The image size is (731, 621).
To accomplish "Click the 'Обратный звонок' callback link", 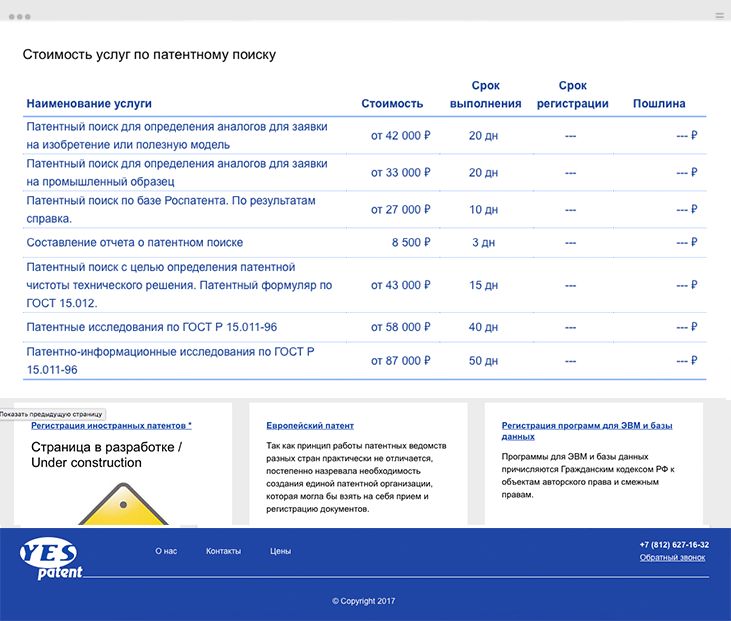I will tap(672, 557).
